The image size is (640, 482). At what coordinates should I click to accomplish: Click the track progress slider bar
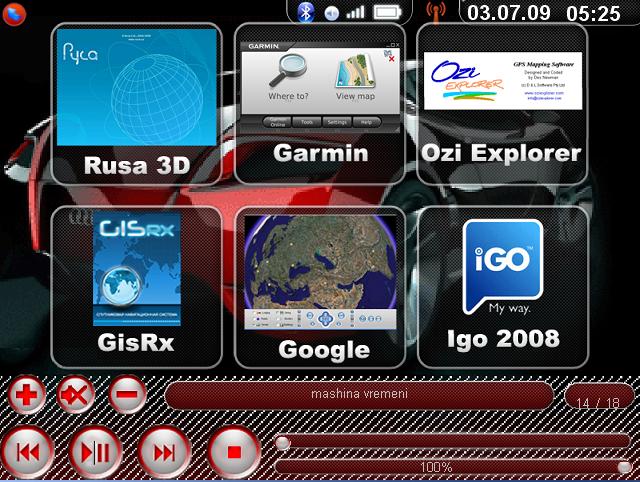[x=452, y=441]
